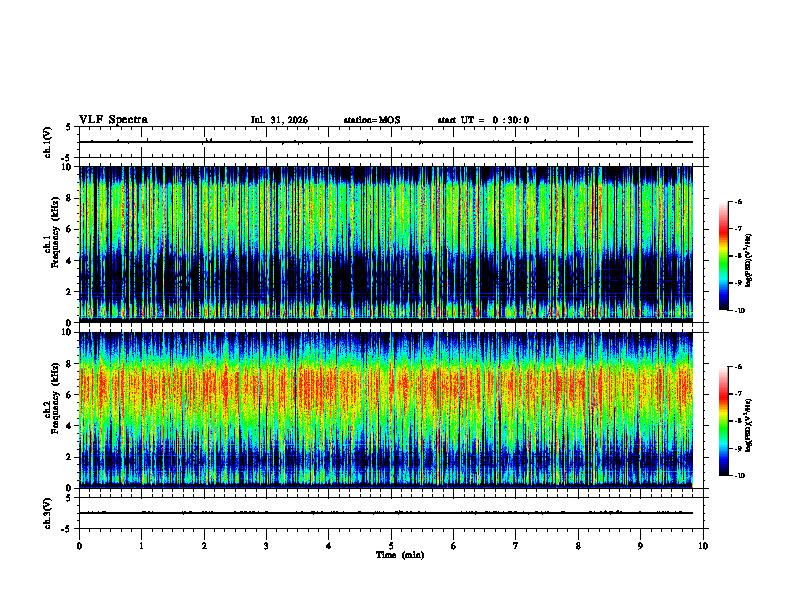This screenshot has height=612, width=792.
Task: Click the time axis tick label "9"
Action: 640,546
